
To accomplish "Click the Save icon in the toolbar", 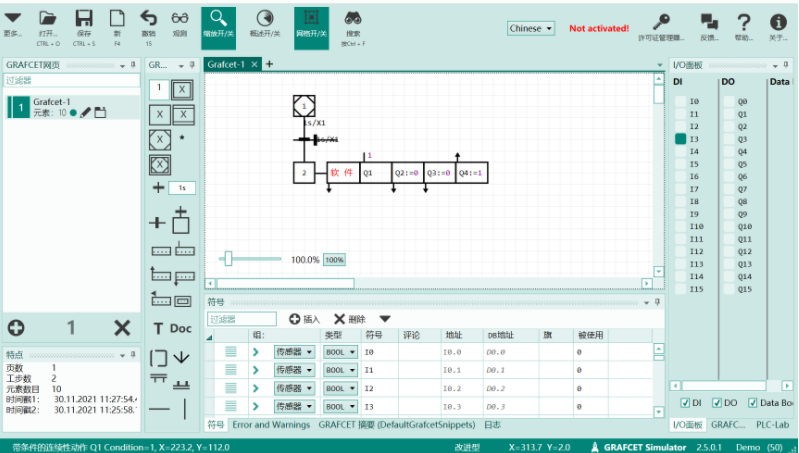I will pyautogui.click(x=84, y=20).
